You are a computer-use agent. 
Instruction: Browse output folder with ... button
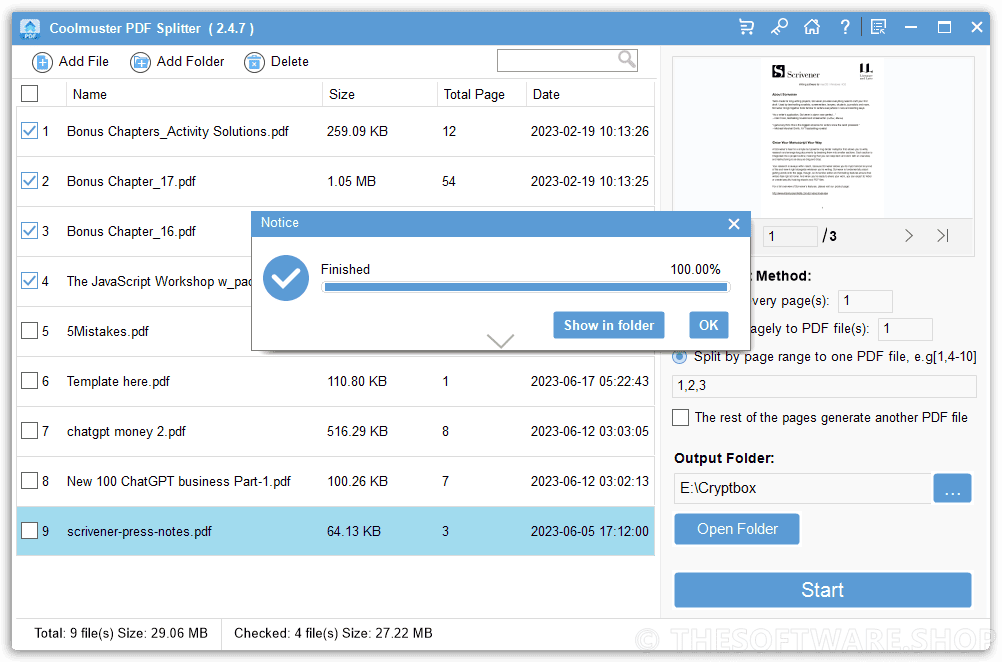pyautogui.click(x=952, y=488)
